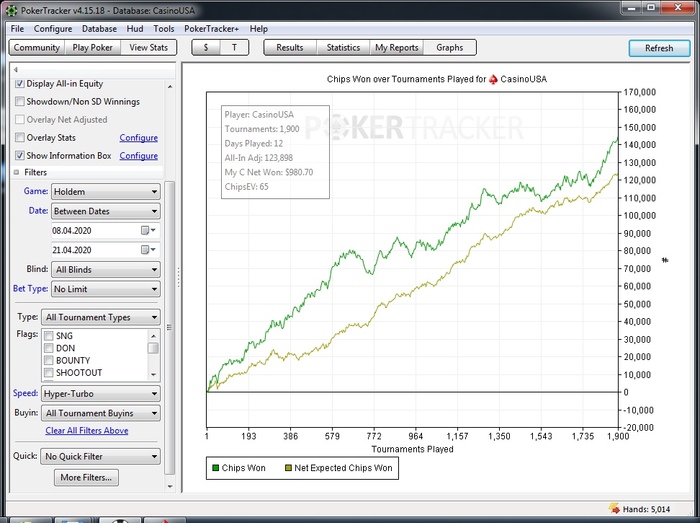
Task: Switch to the Statistics tab
Action: [343, 47]
